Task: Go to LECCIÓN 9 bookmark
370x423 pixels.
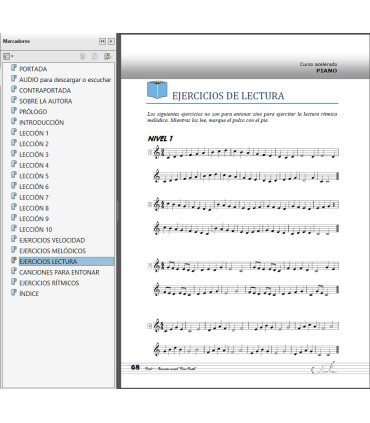Action: [x=34, y=219]
